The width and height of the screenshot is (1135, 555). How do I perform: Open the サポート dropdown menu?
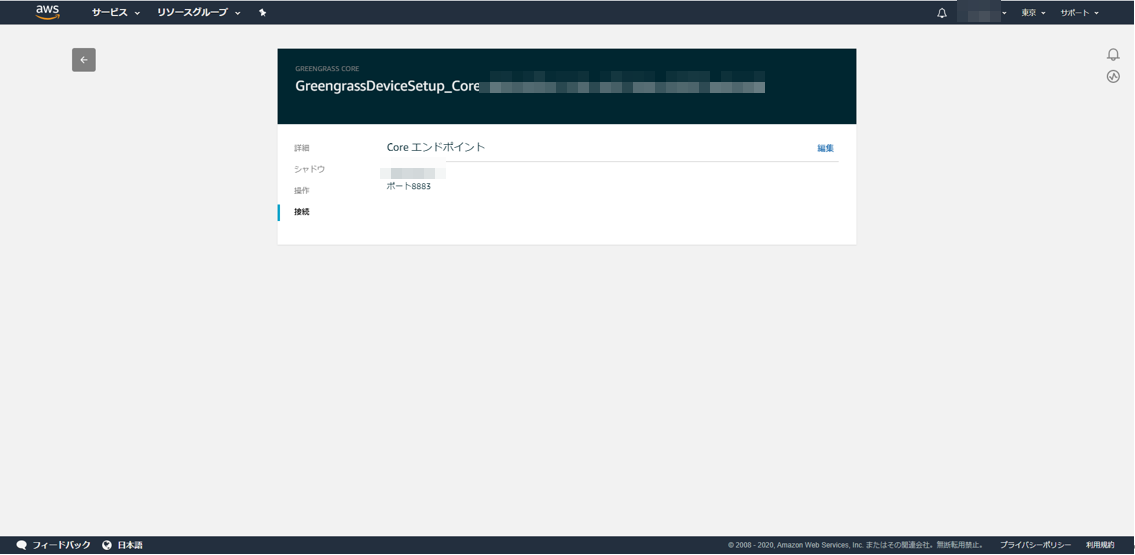point(1079,13)
